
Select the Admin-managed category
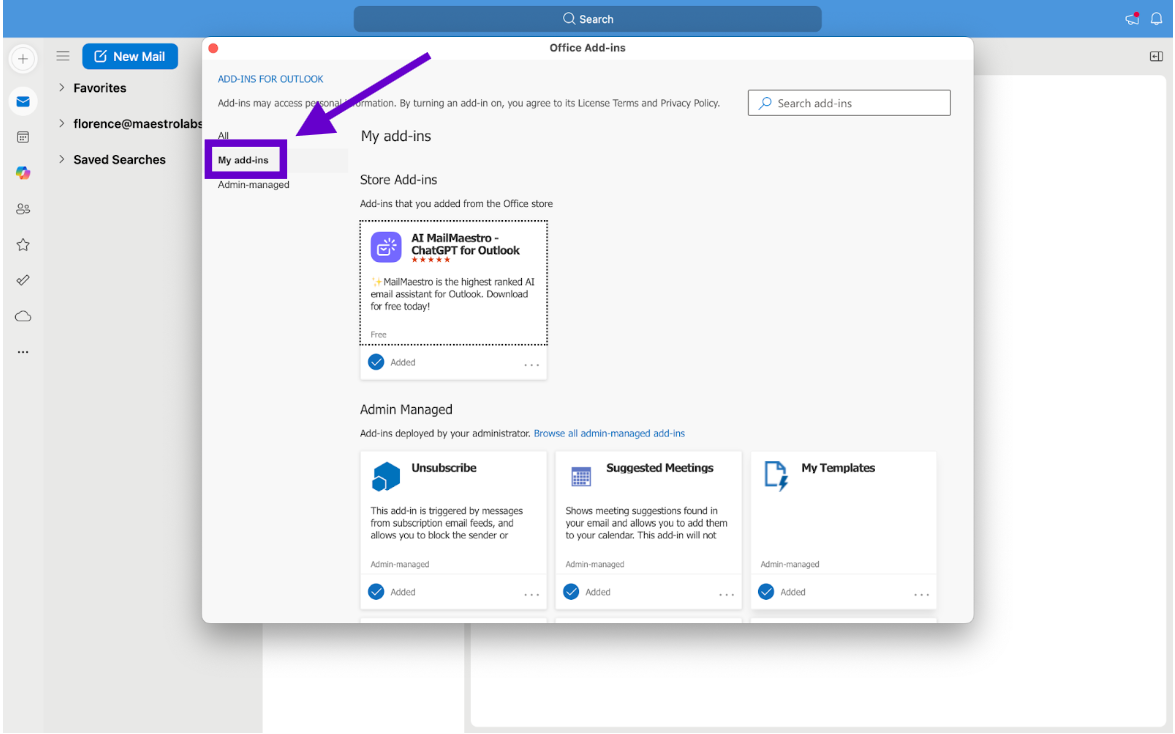(x=253, y=184)
